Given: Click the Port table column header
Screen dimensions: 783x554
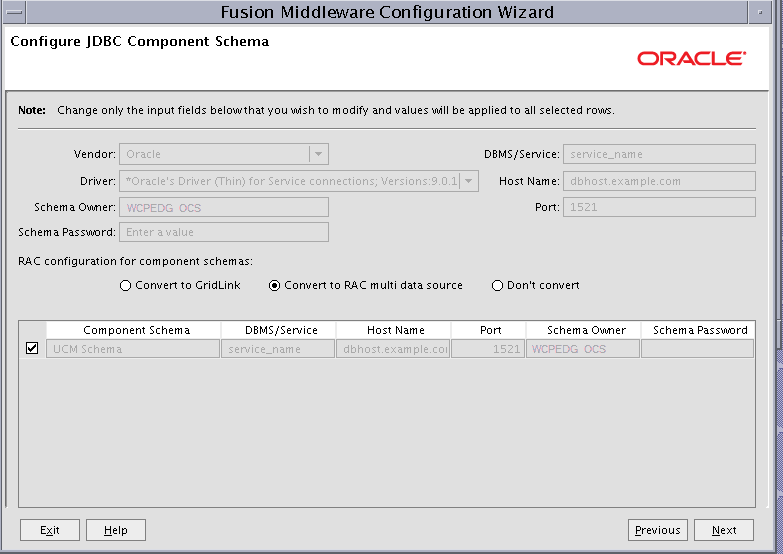Looking at the screenshot, I should [x=488, y=330].
